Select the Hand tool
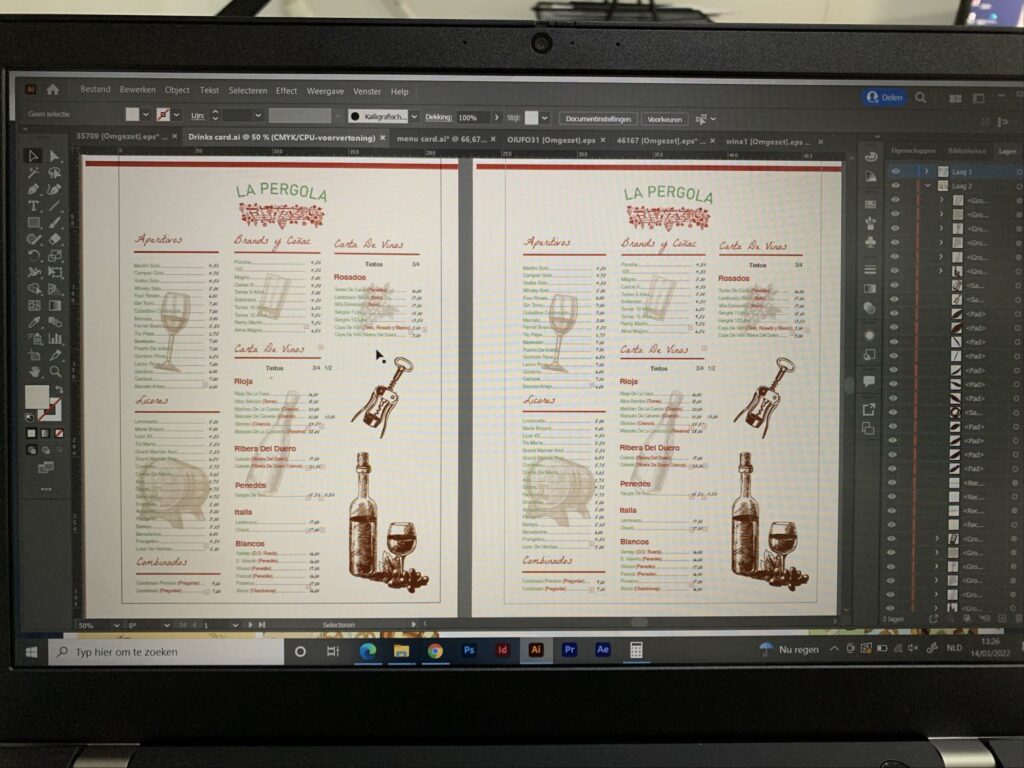This screenshot has height=768, width=1024. click(34, 371)
